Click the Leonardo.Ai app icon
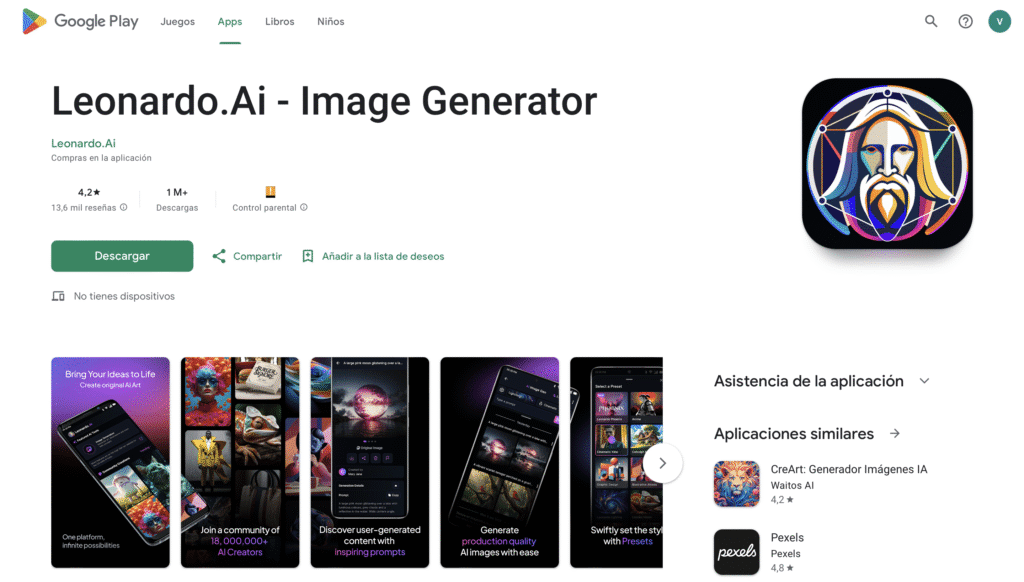Viewport: 1024px width, 582px height. (x=887, y=163)
